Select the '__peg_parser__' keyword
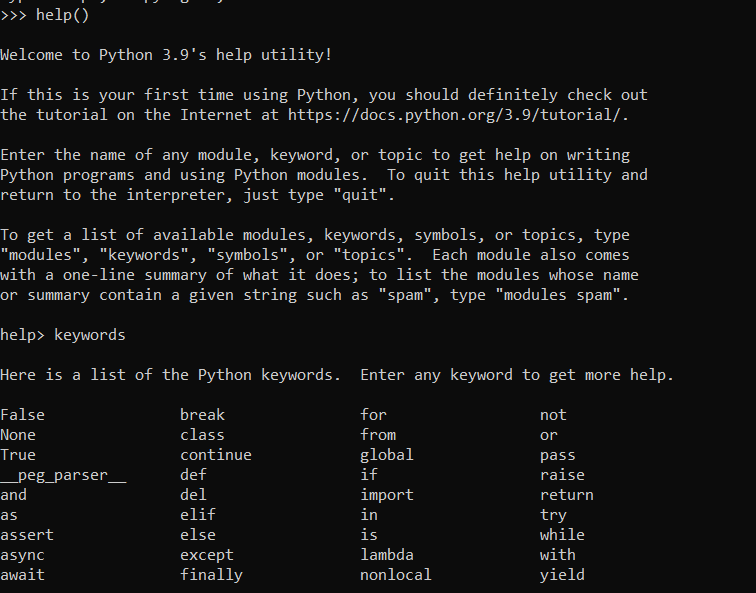Screen dimensions: 756x593 click(63, 475)
